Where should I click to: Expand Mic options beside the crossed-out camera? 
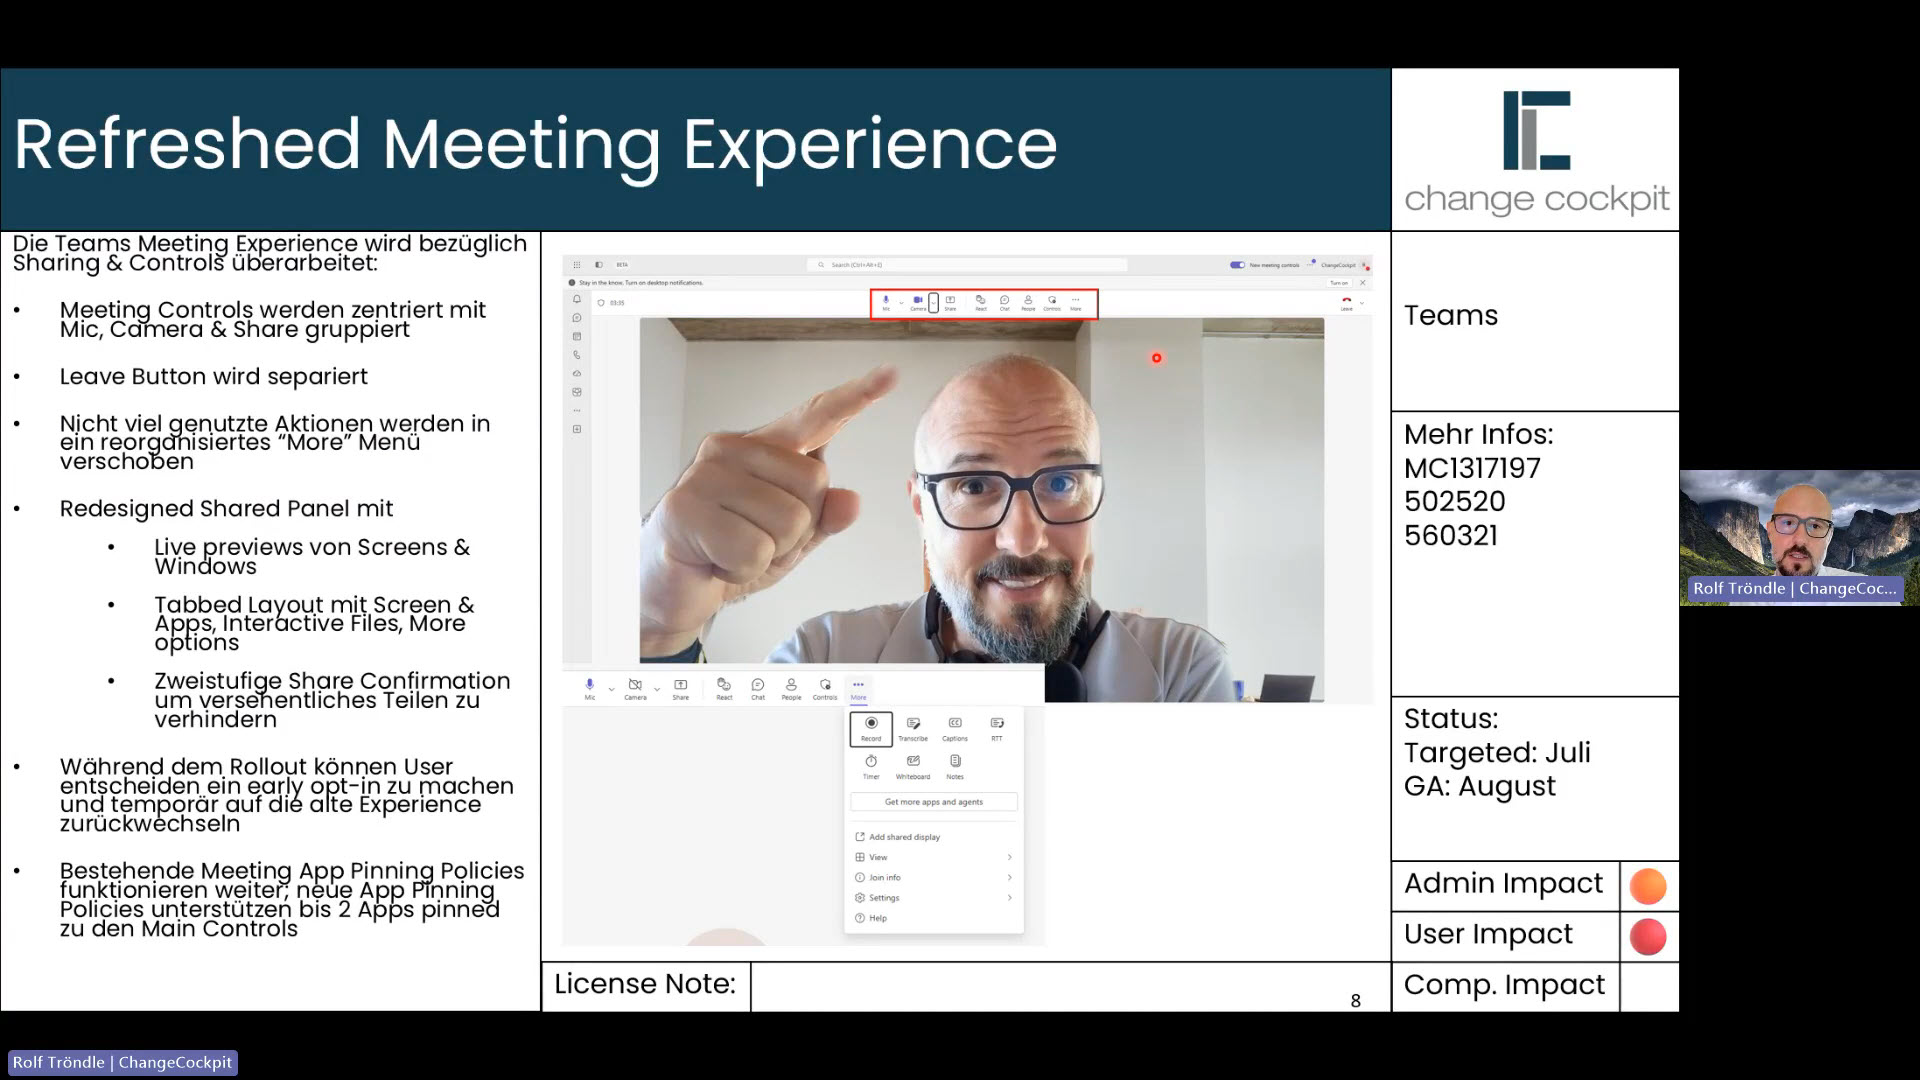coord(611,689)
